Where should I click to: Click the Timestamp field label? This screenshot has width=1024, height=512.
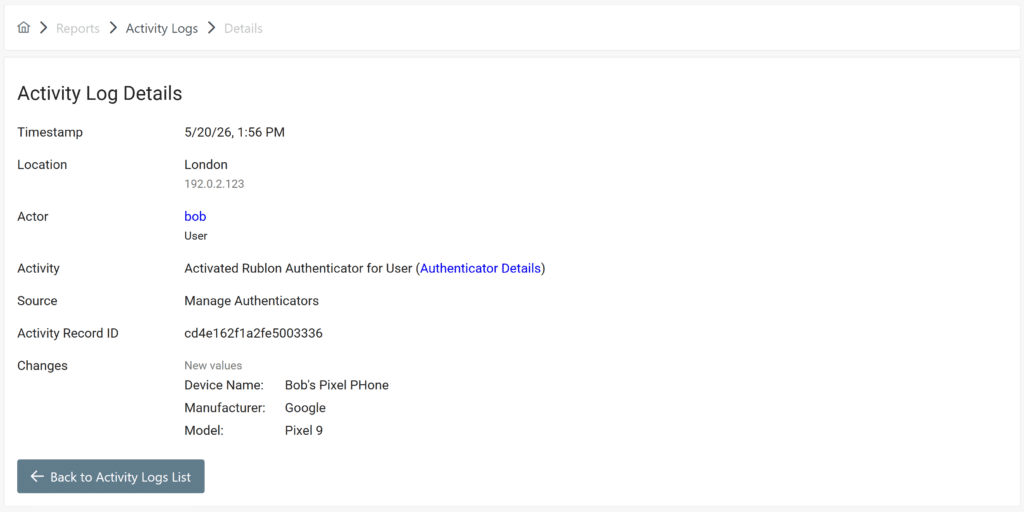50,133
